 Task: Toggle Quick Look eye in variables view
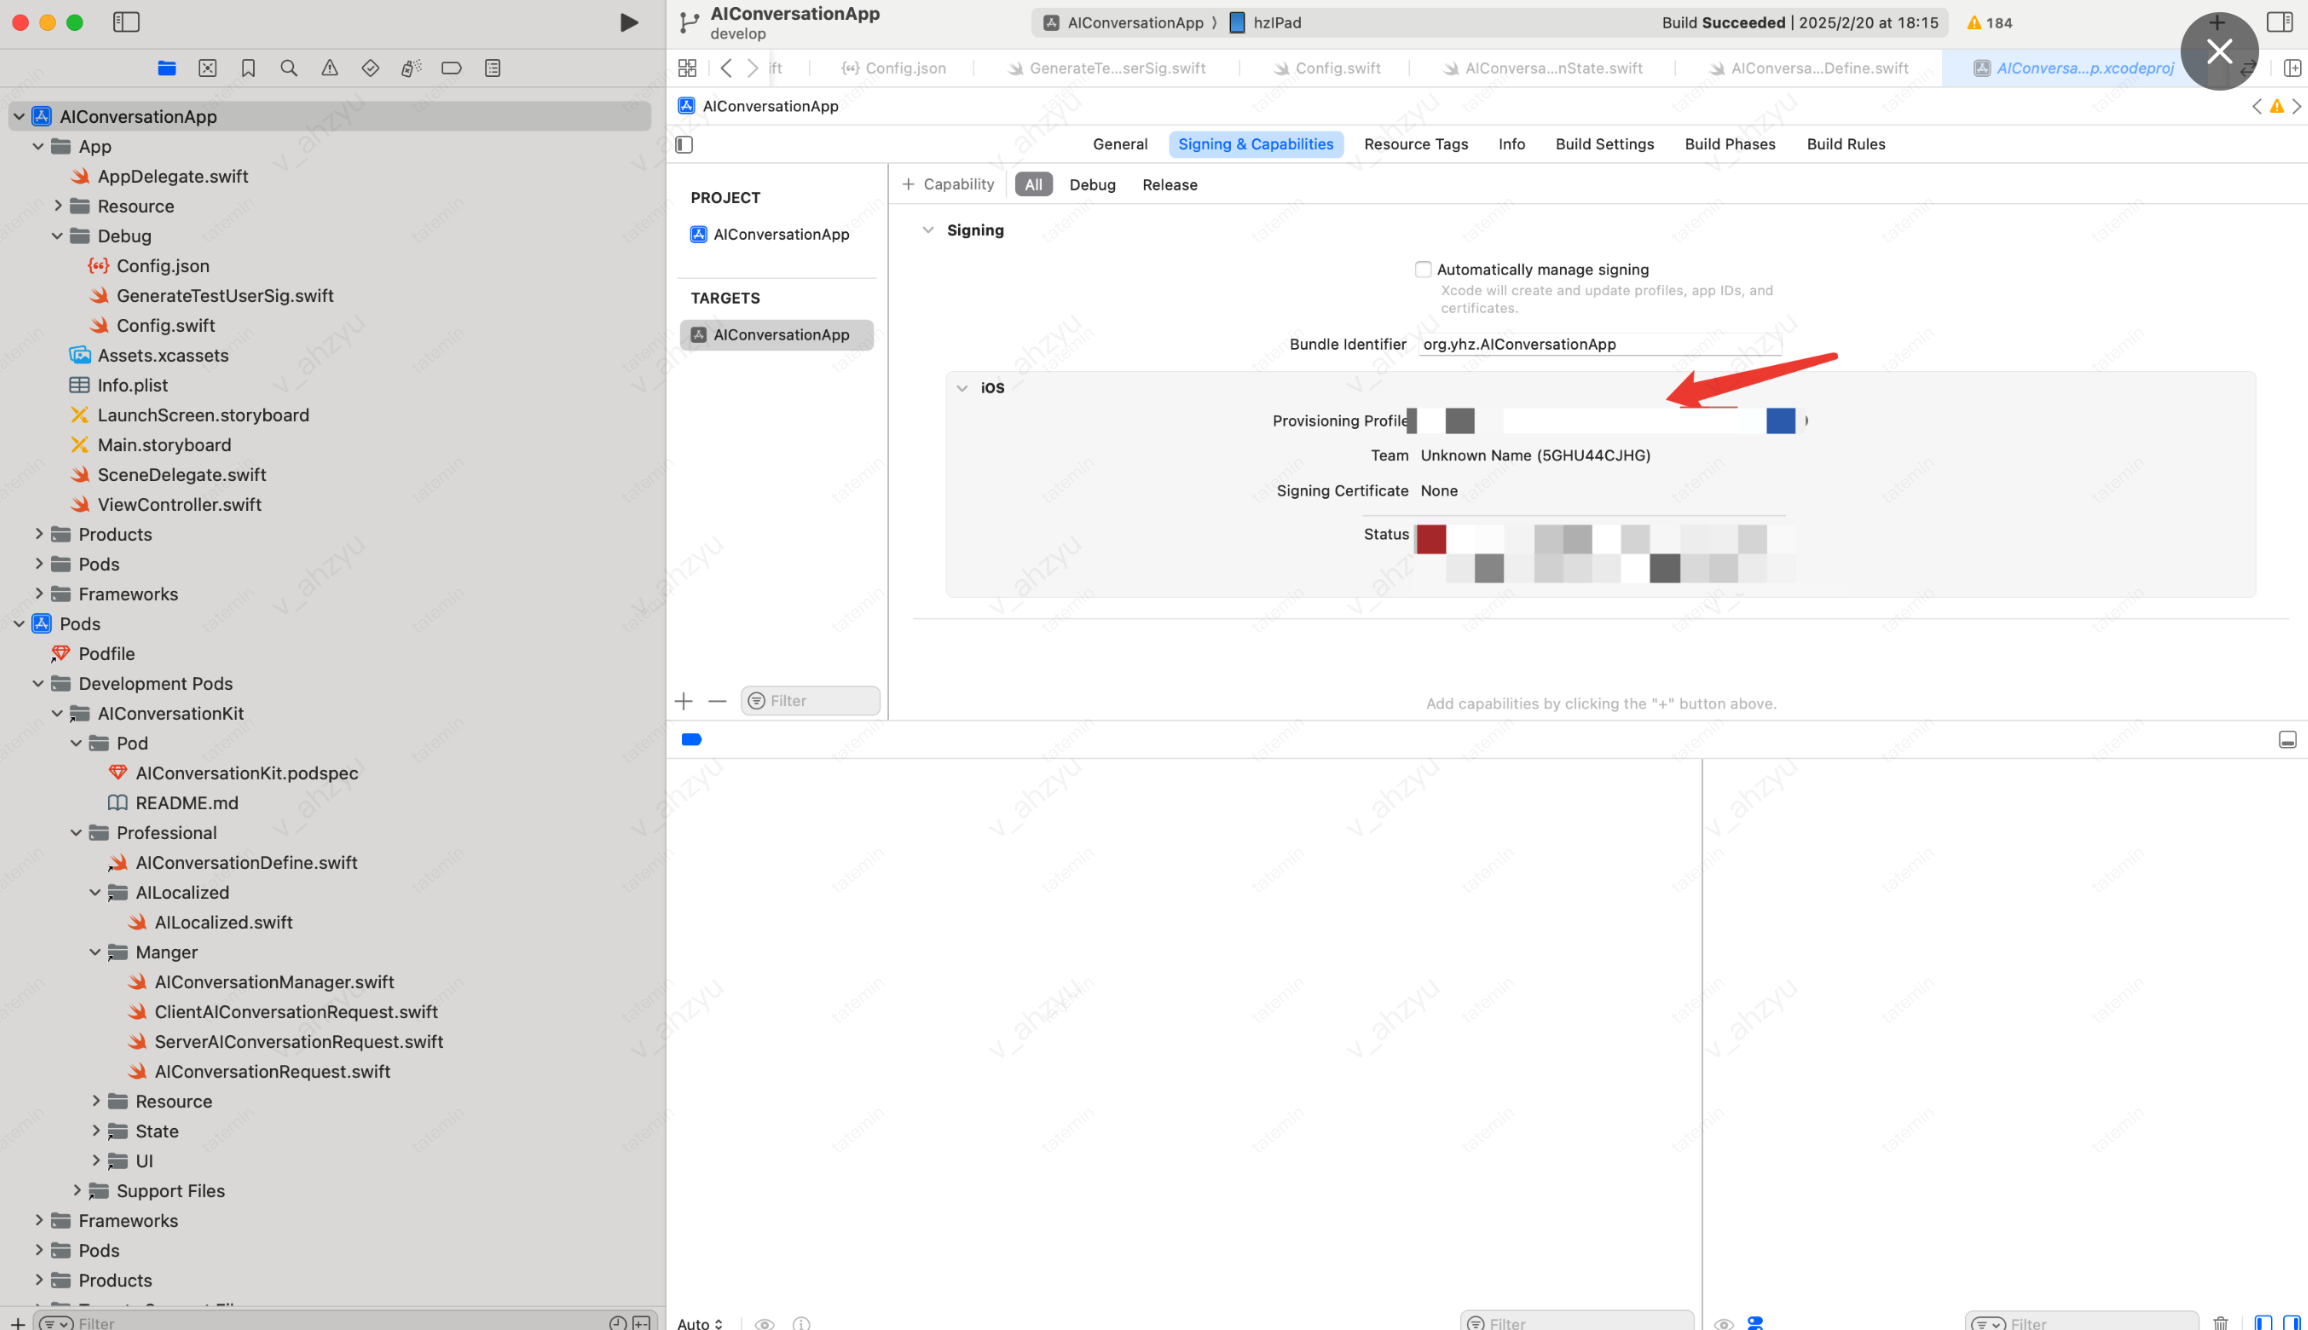[764, 1323]
